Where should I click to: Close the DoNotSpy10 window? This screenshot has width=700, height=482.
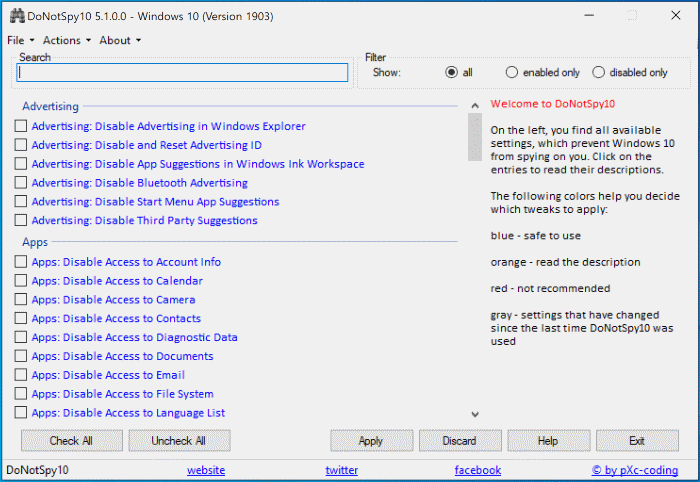676,15
